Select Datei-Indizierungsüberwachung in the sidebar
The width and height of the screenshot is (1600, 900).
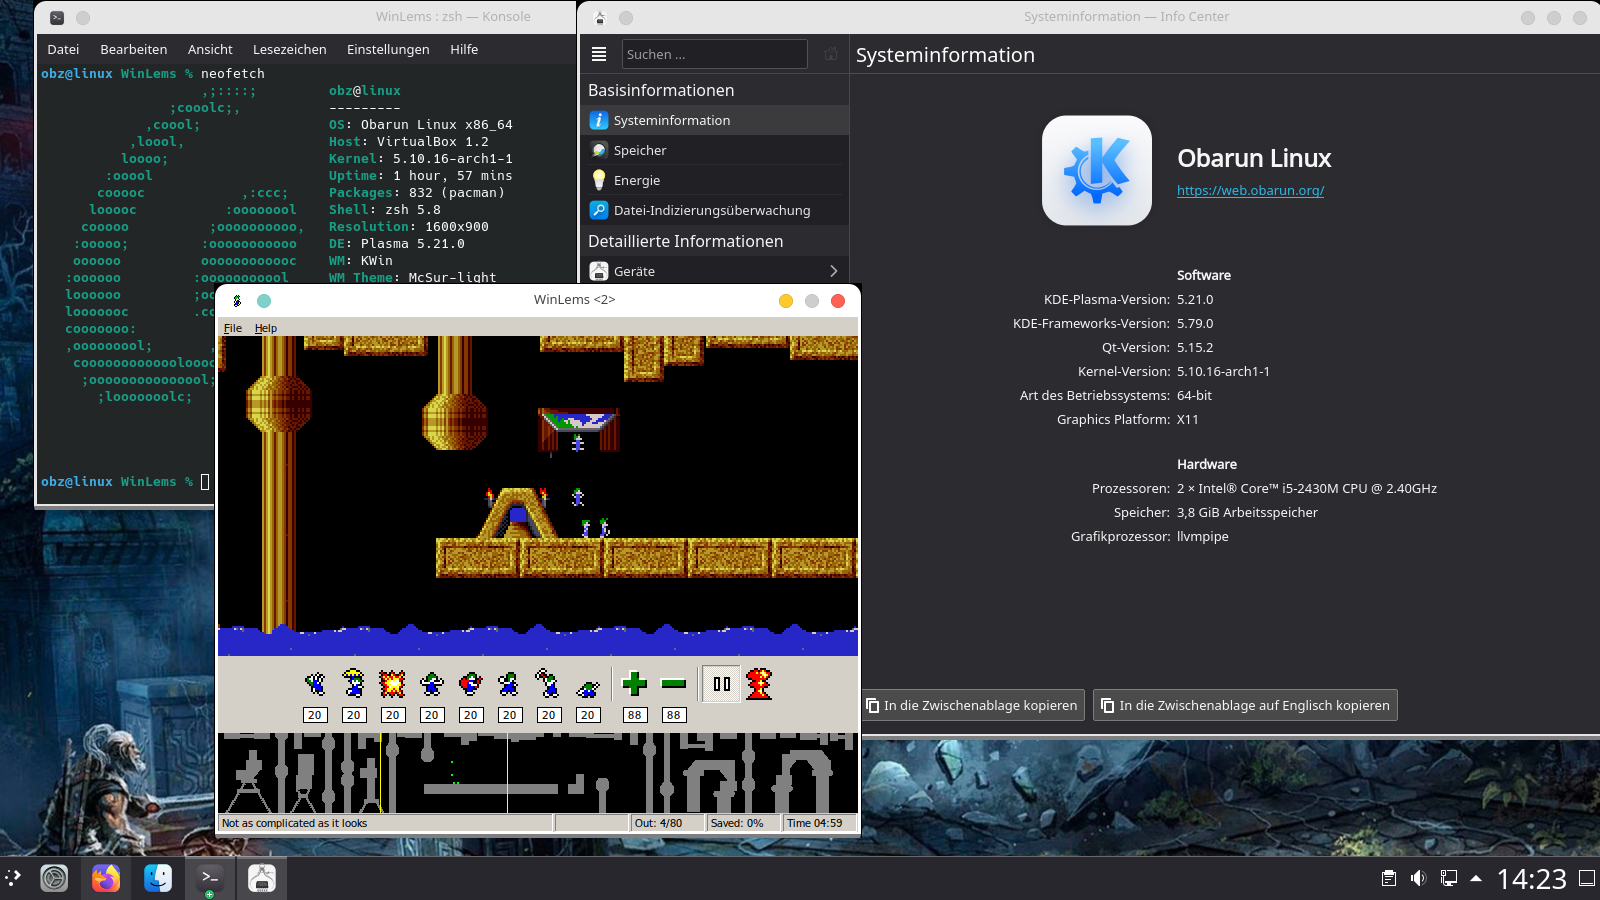click(714, 210)
